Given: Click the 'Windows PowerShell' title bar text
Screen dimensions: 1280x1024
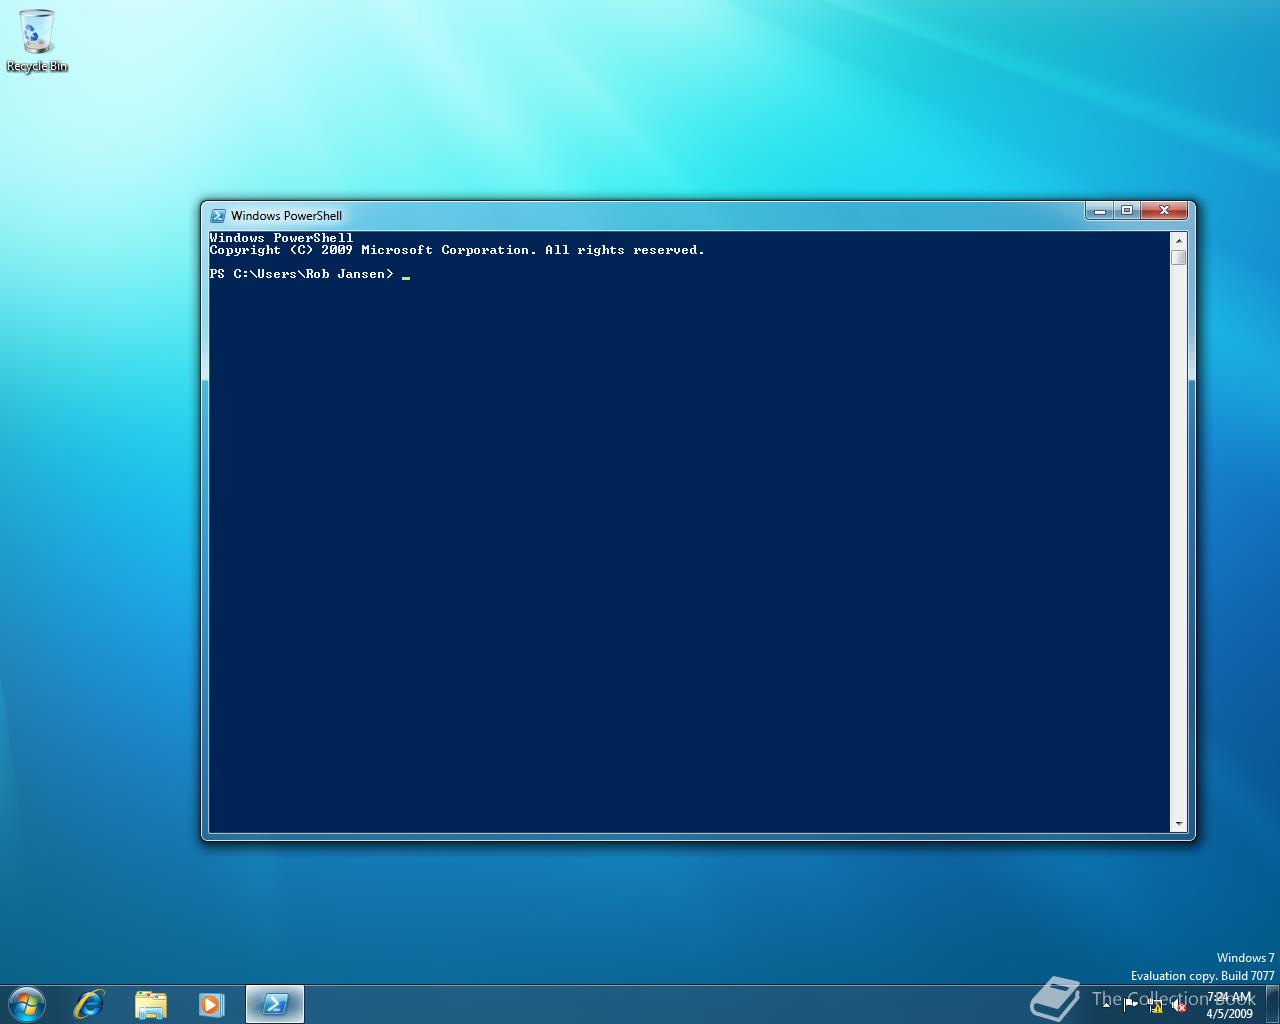Looking at the screenshot, I should tap(286, 215).
